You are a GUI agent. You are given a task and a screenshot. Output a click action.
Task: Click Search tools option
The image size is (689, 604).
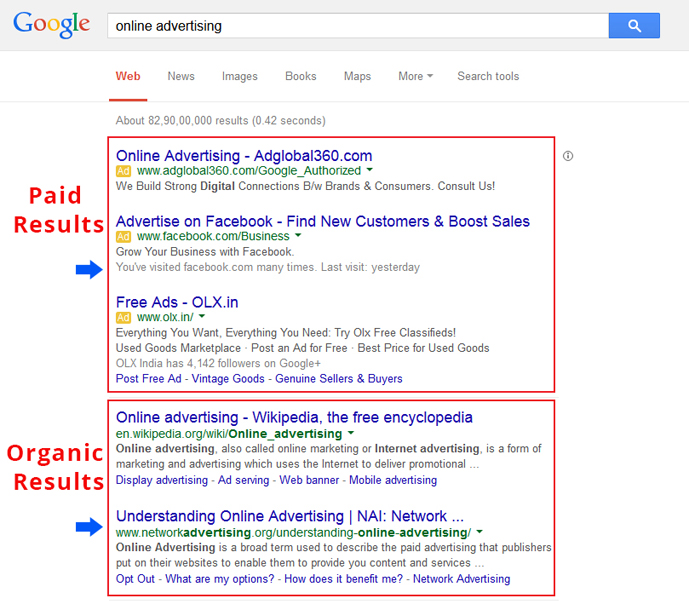[x=488, y=76]
